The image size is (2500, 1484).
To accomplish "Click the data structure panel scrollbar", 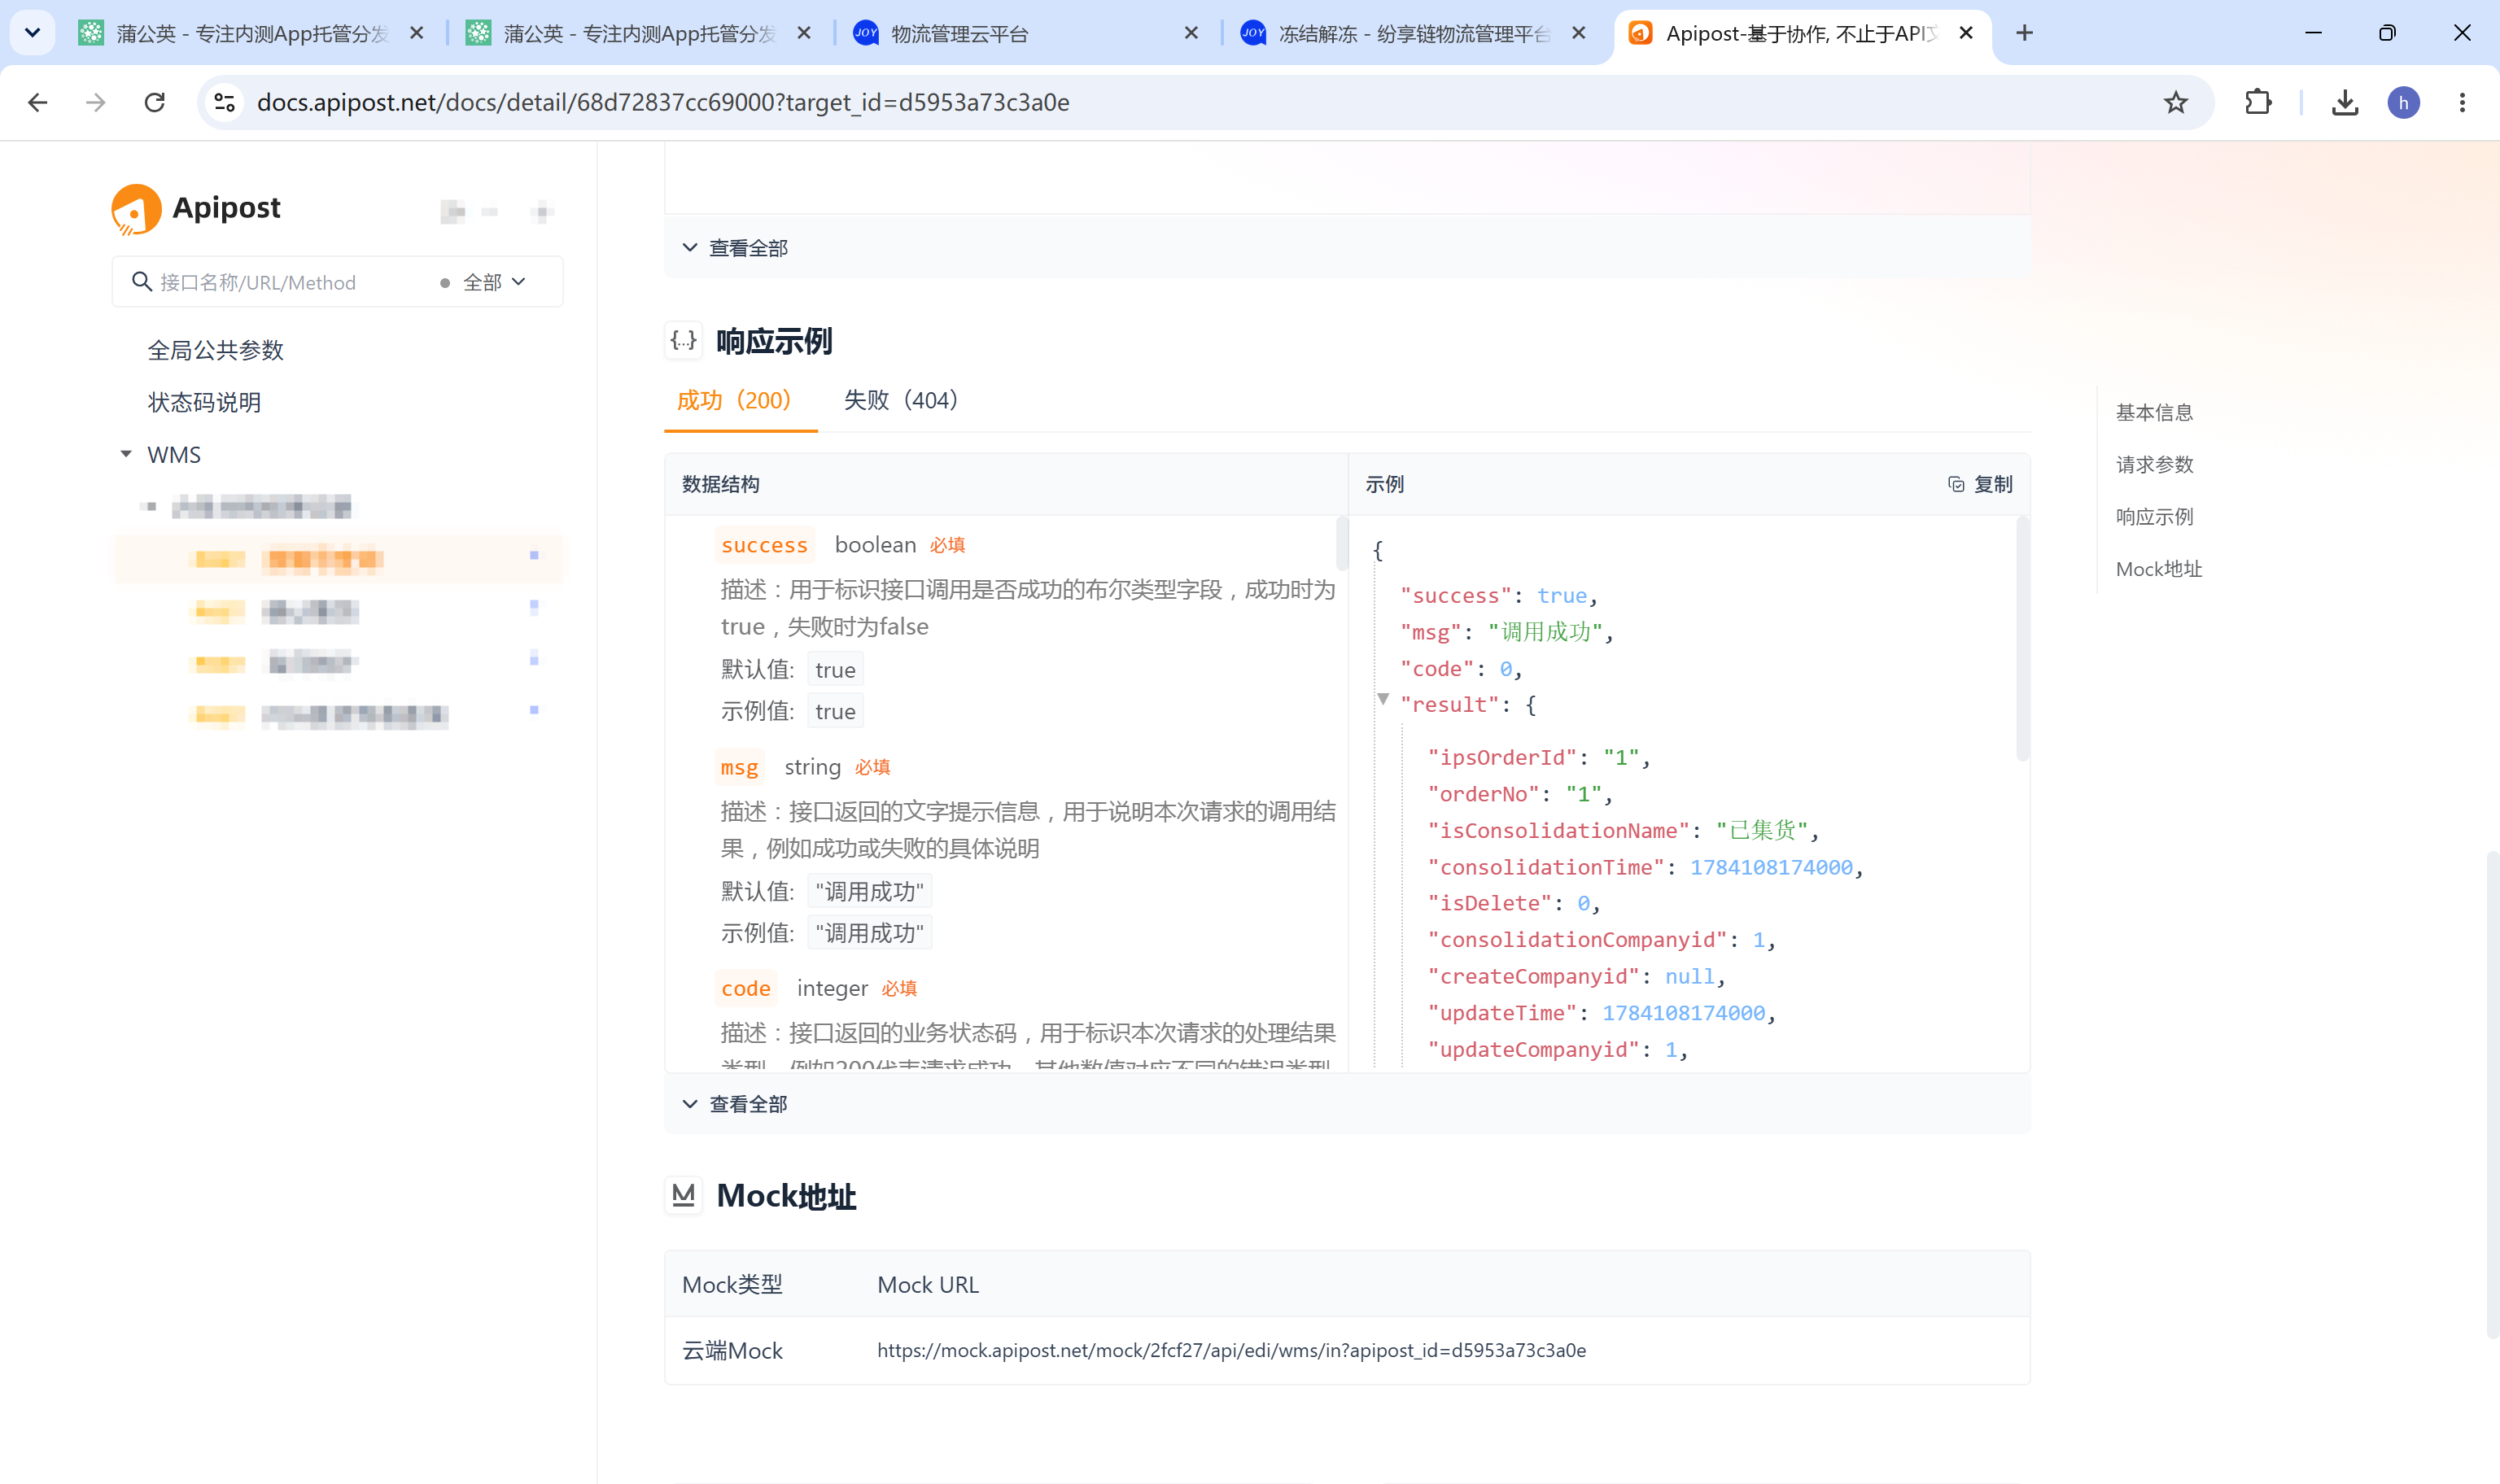I will click(x=1342, y=544).
